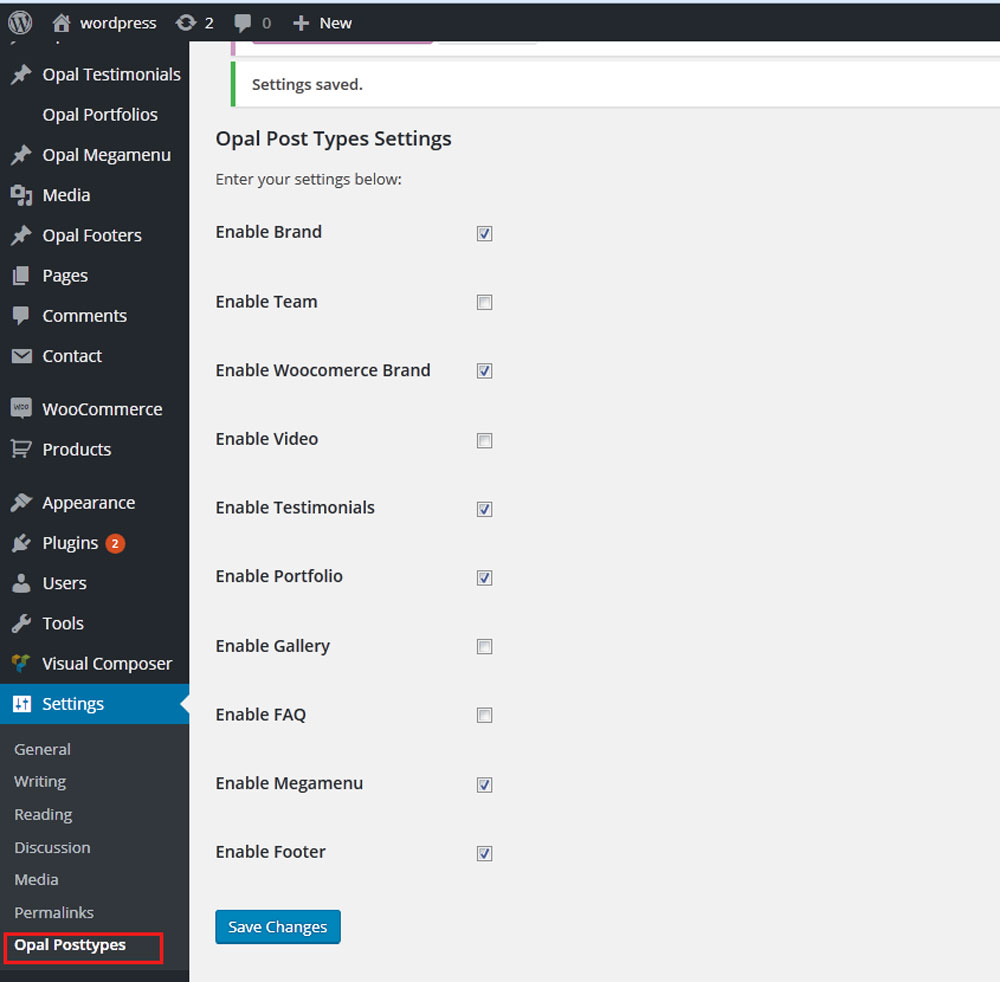Tick the Enable Gallery checkbox
1000x982 pixels.
click(485, 647)
